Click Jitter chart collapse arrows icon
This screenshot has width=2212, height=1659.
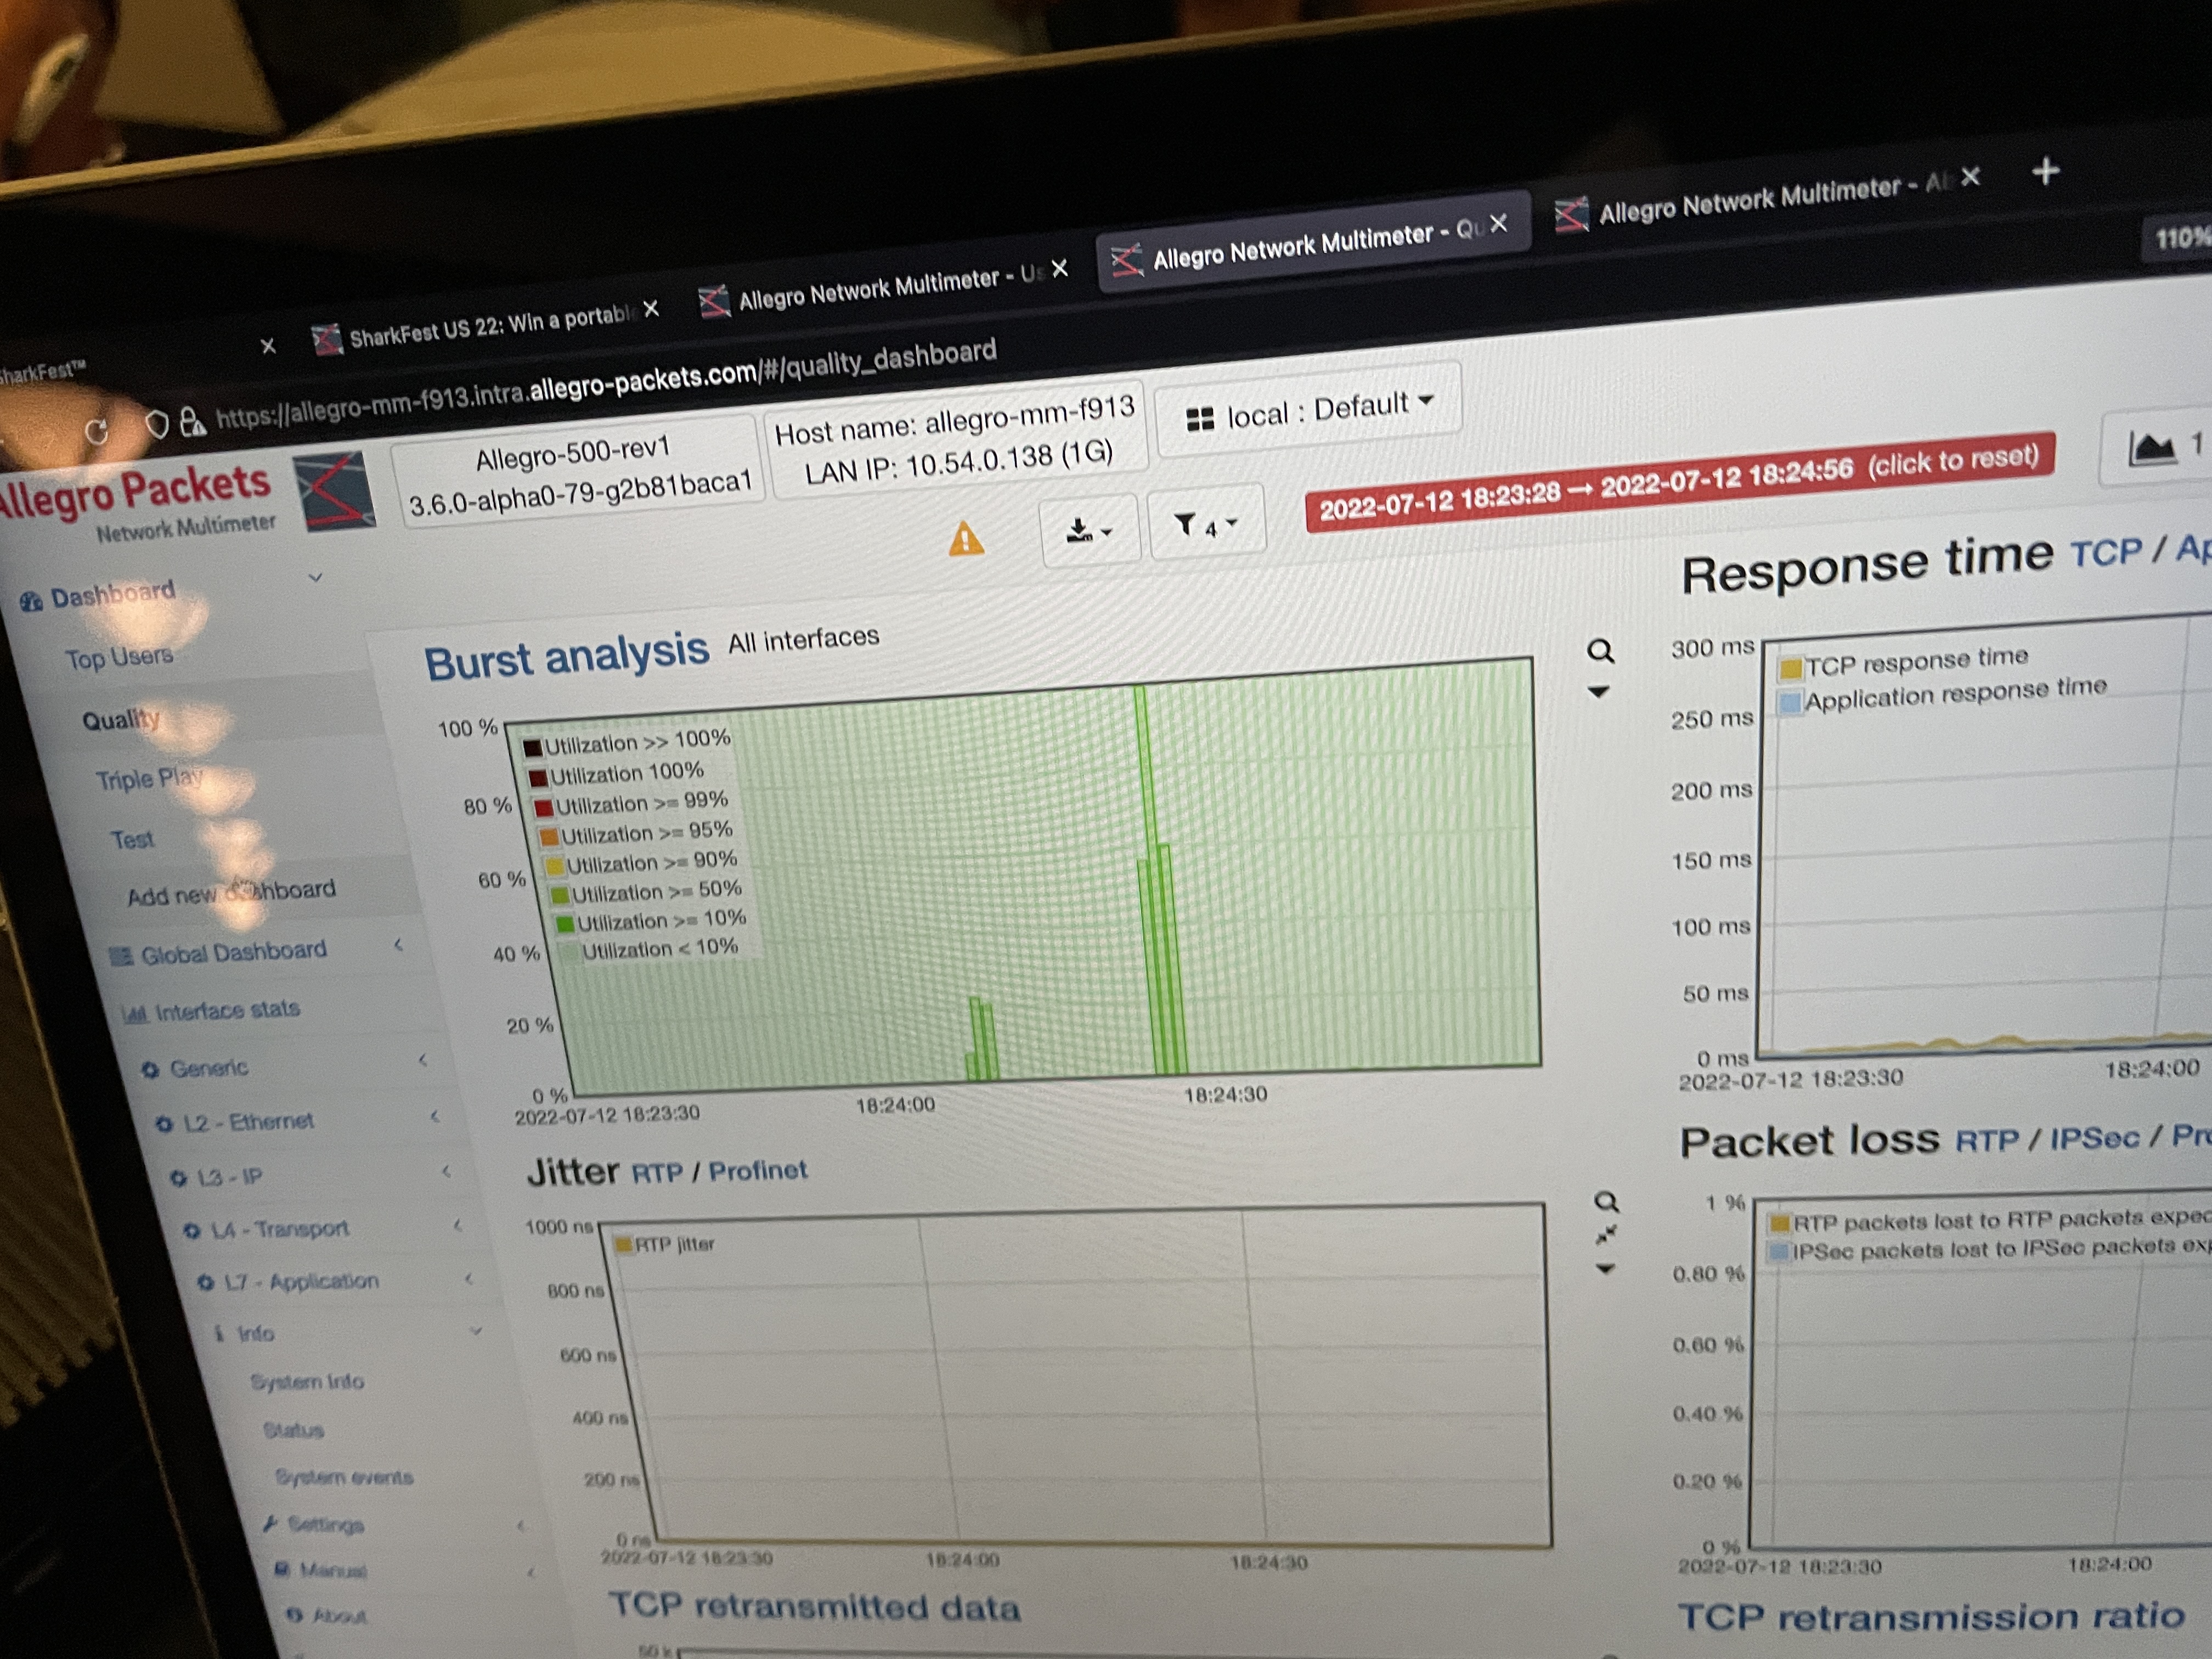point(1606,1236)
